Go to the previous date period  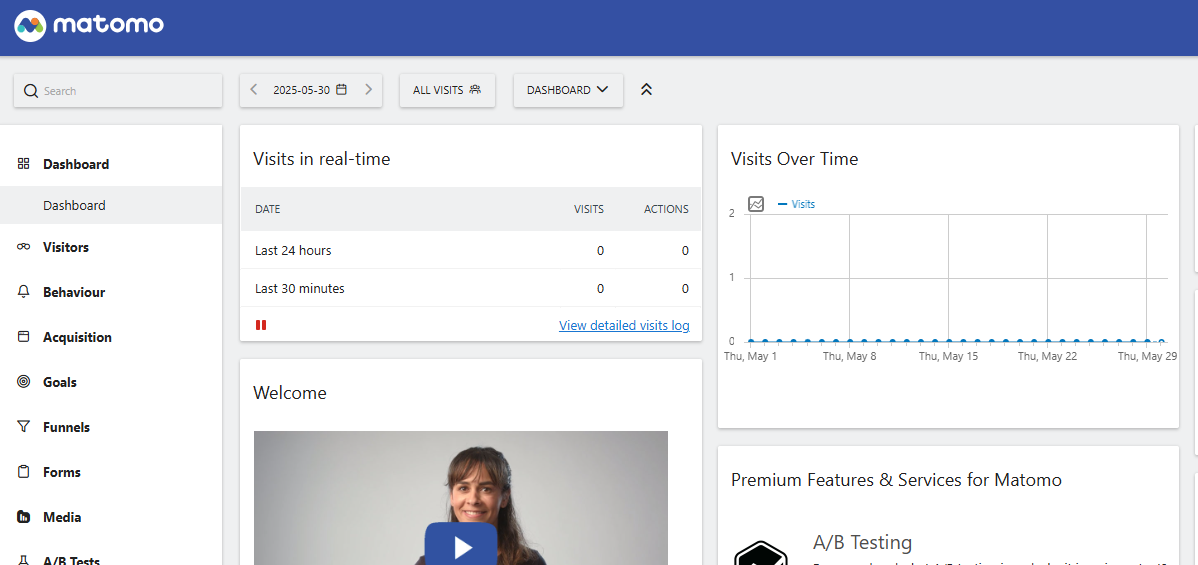coord(254,90)
